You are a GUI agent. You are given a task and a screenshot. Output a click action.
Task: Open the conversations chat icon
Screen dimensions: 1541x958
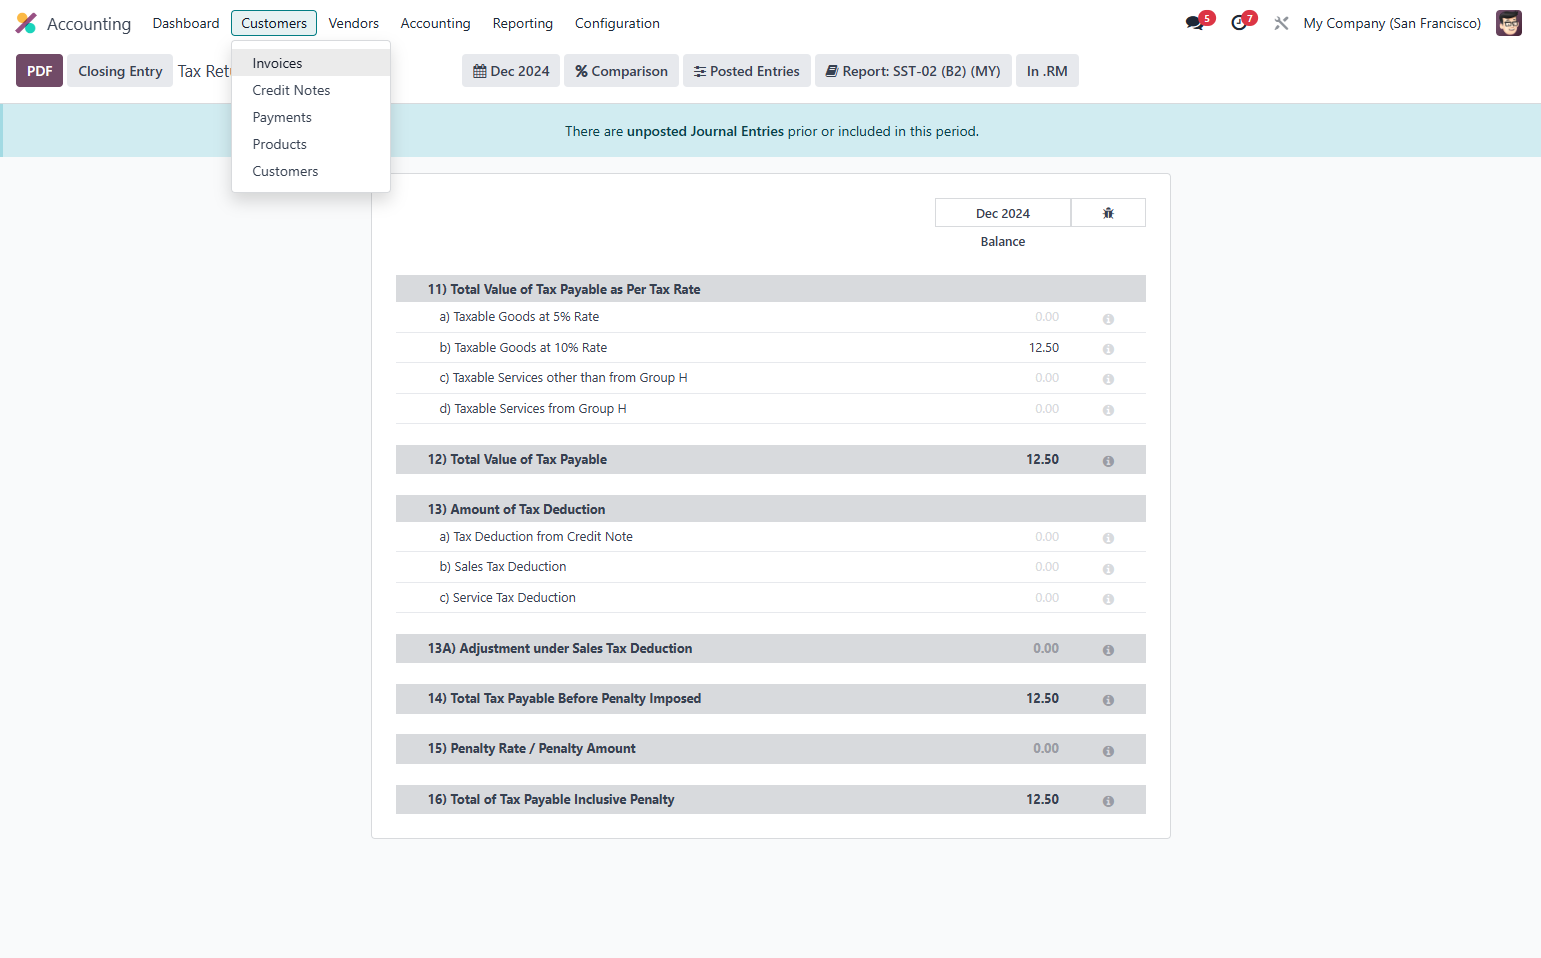(x=1195, y=23)
